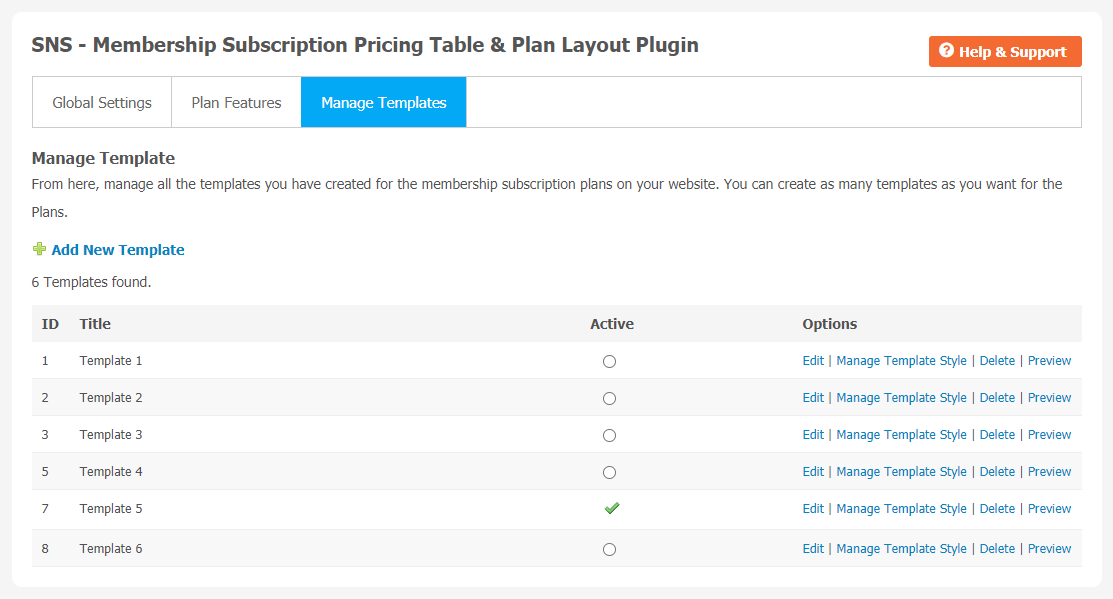Click the Add New Template link

click(x=118, y=250)
